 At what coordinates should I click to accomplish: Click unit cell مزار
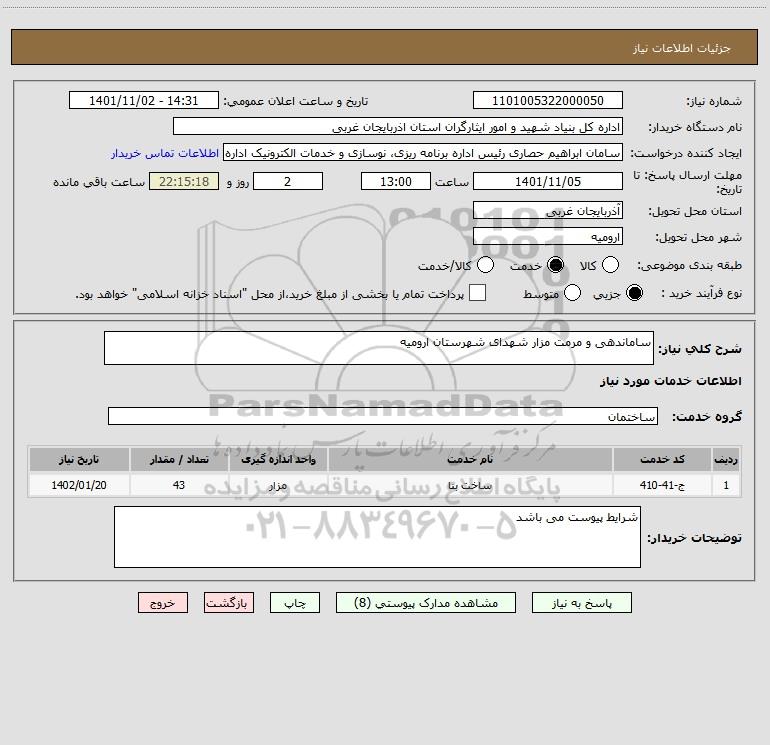278,485
